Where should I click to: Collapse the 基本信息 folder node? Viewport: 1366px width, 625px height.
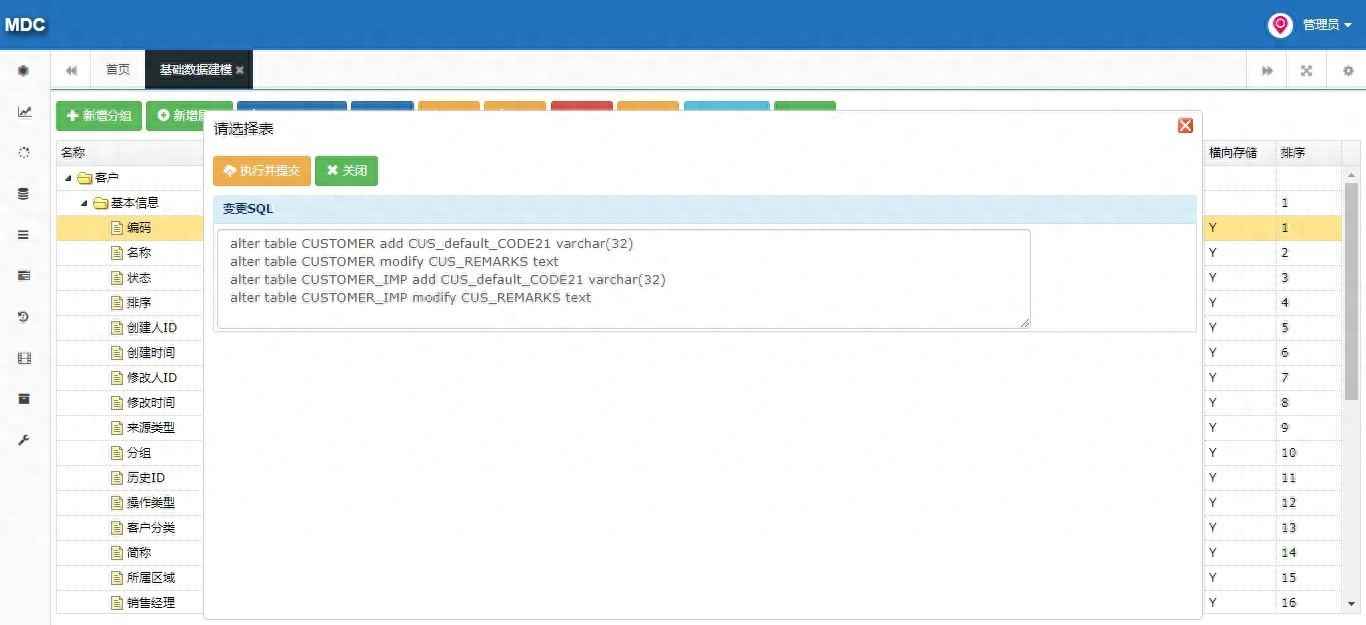(84, 203)
